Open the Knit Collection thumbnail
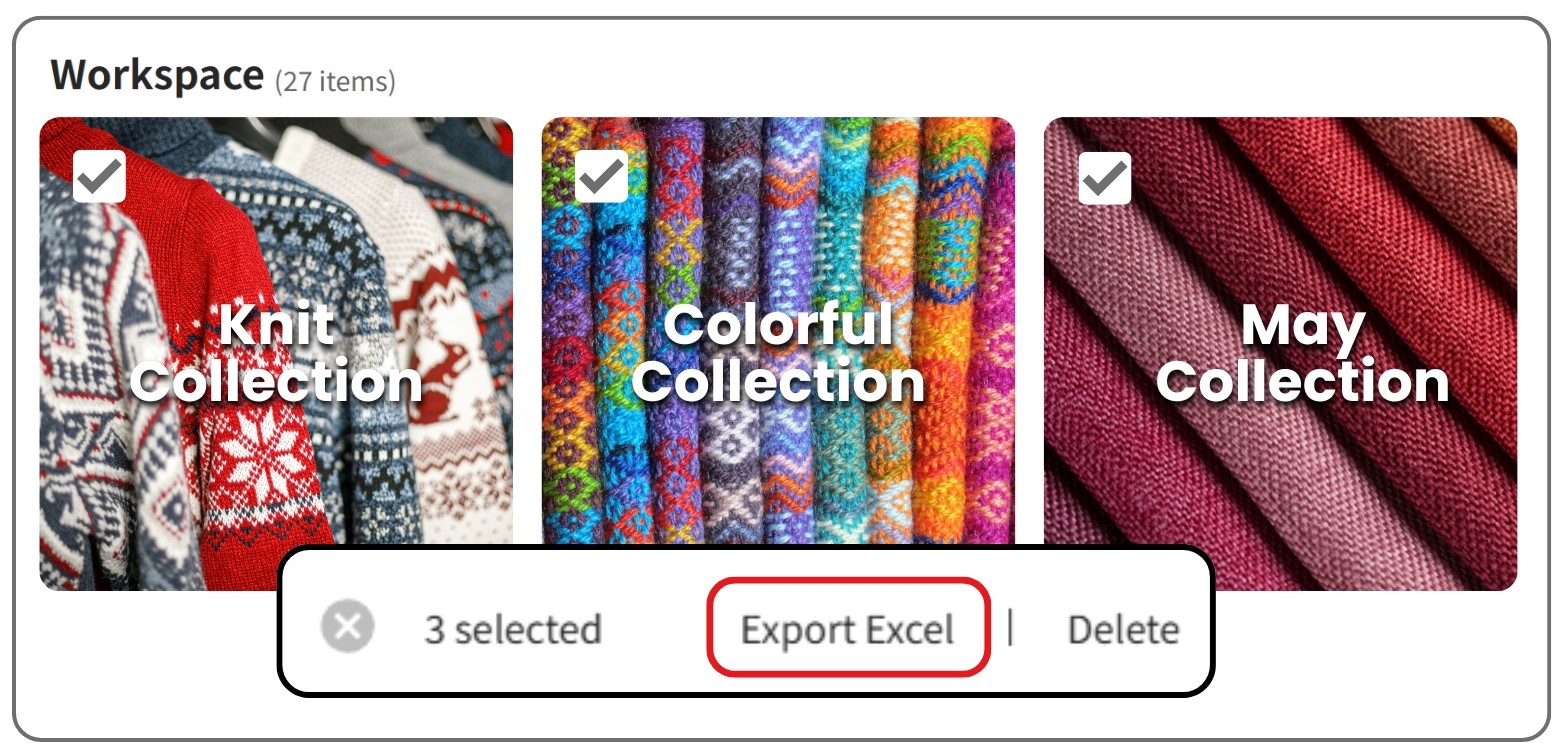 tap(276, 354)
